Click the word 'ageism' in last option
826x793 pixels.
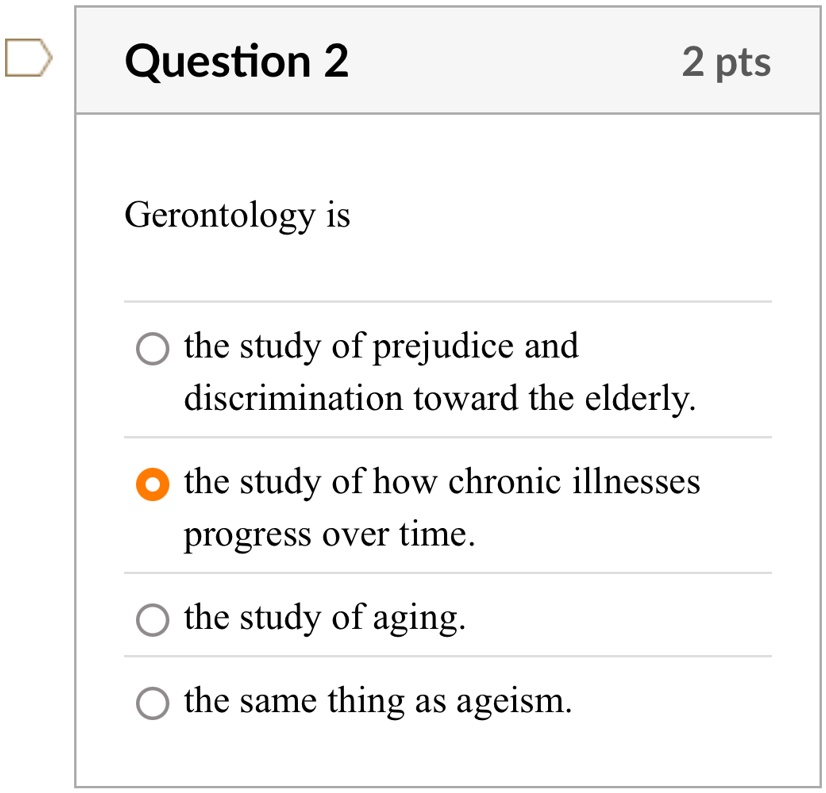coord(510,703)
